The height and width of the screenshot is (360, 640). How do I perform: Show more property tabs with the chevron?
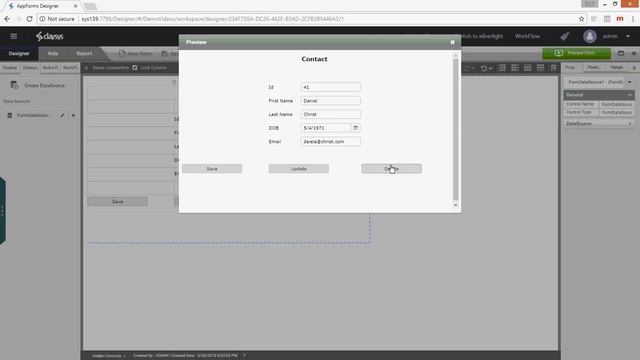(634, 68)
